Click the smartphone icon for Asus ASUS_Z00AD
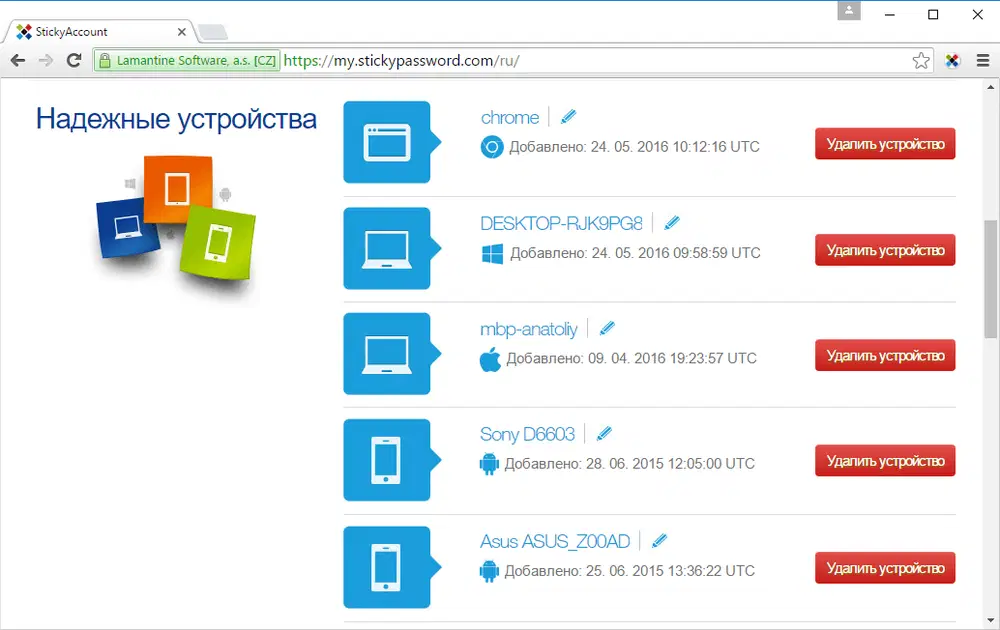This screenshot has width=1000, height=630. [388, 568]
